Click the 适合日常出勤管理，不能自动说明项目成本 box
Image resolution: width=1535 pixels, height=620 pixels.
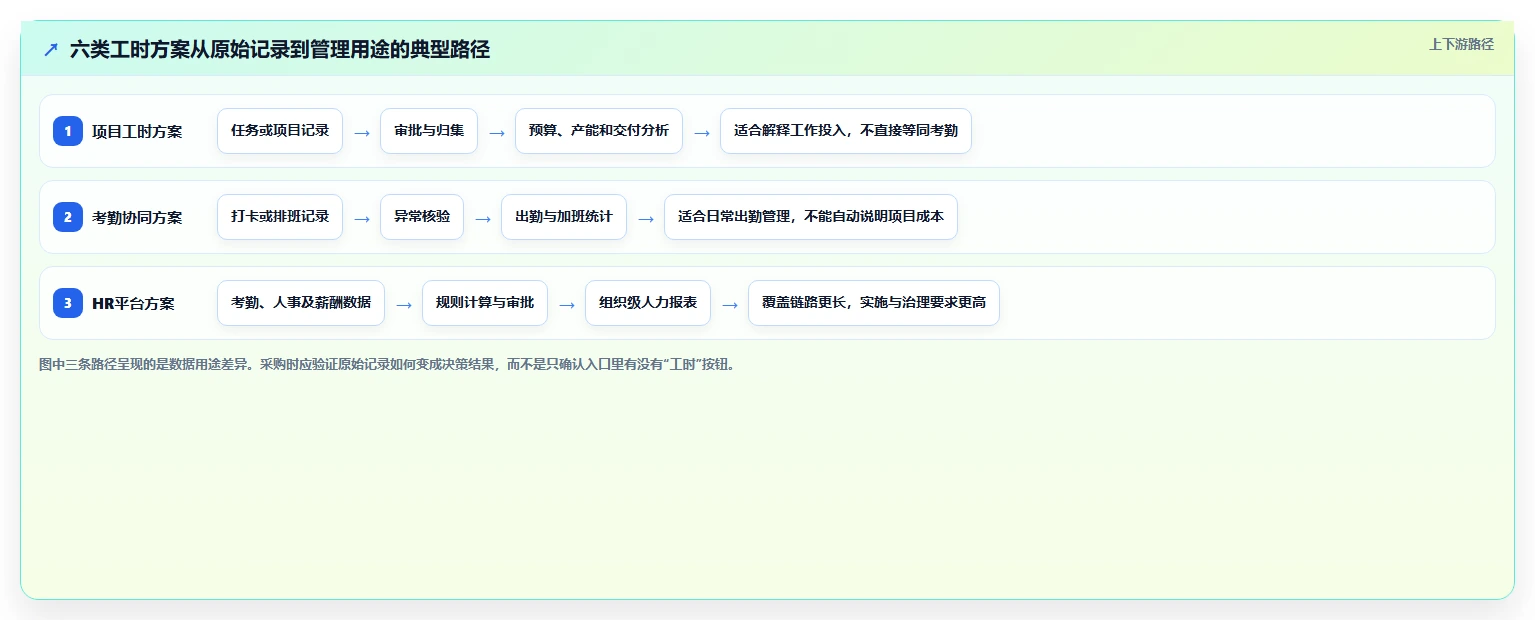(x=811, y=217)
